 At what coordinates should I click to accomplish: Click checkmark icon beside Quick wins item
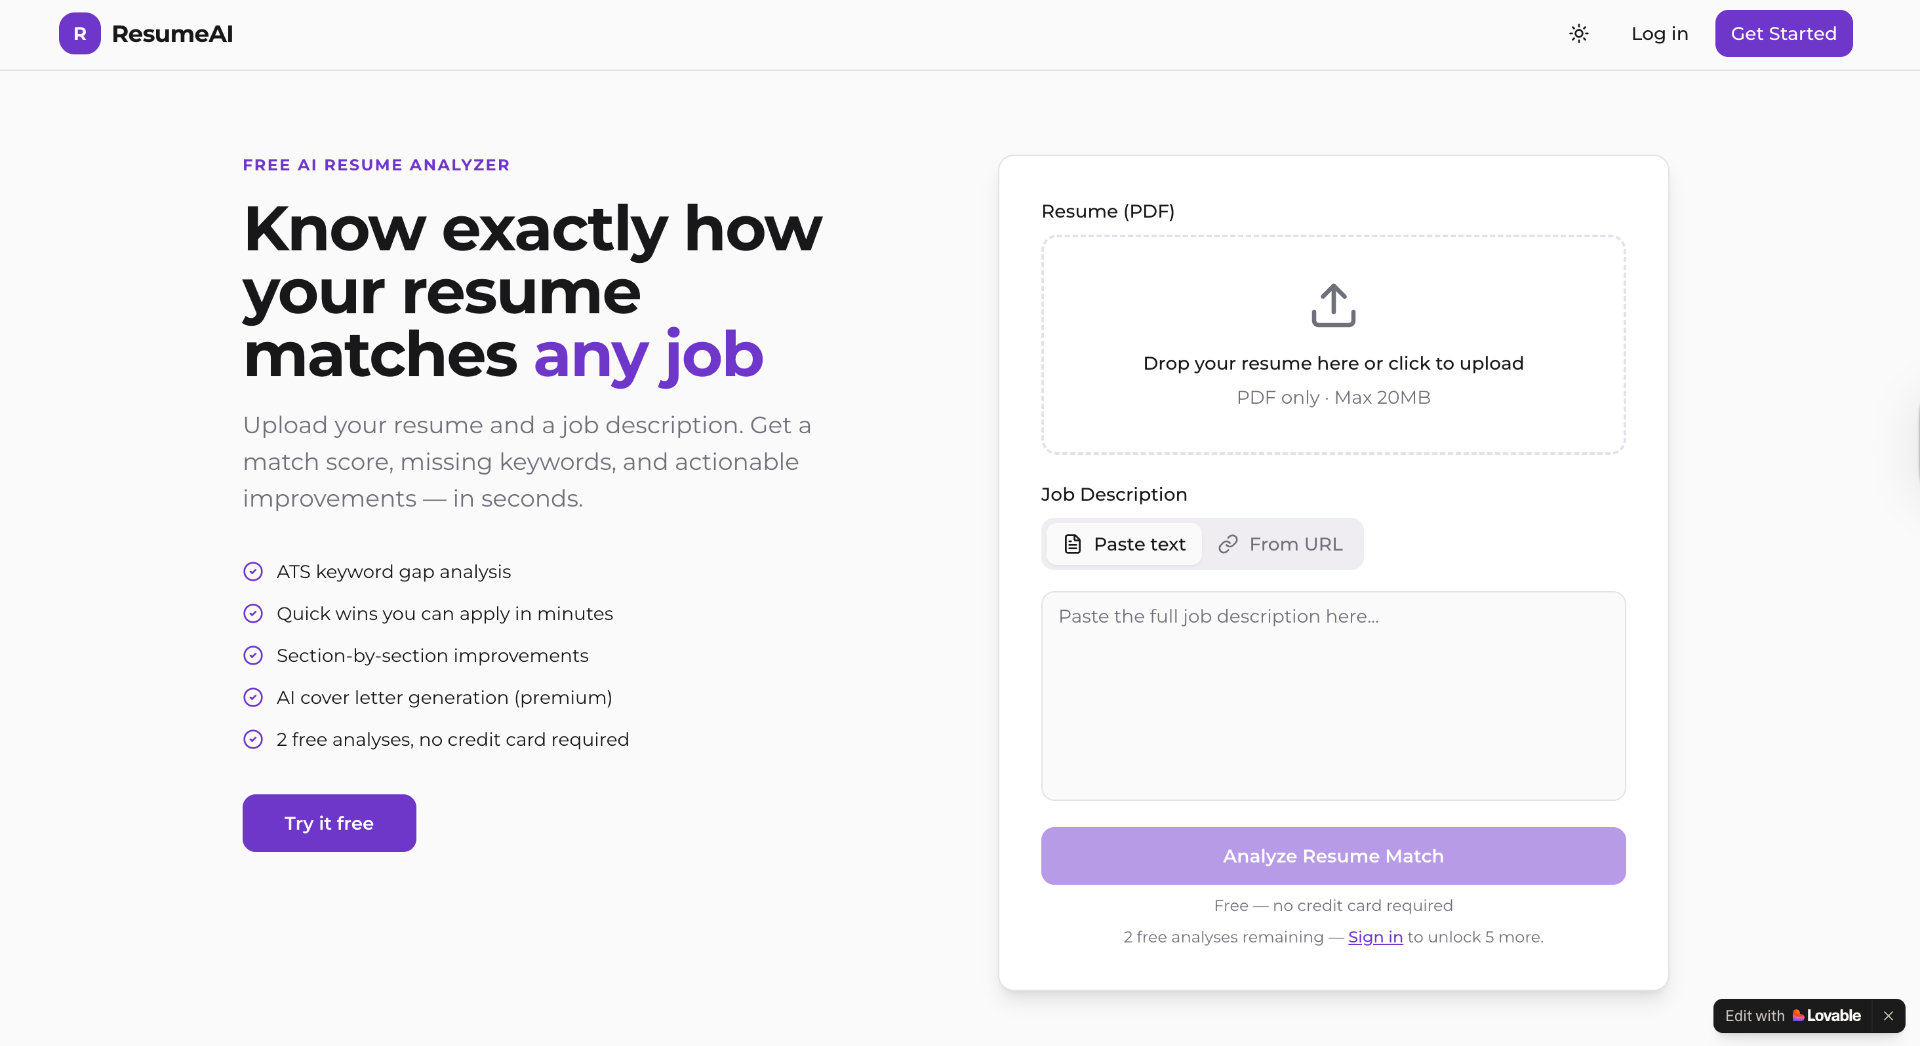click(254, 614)
